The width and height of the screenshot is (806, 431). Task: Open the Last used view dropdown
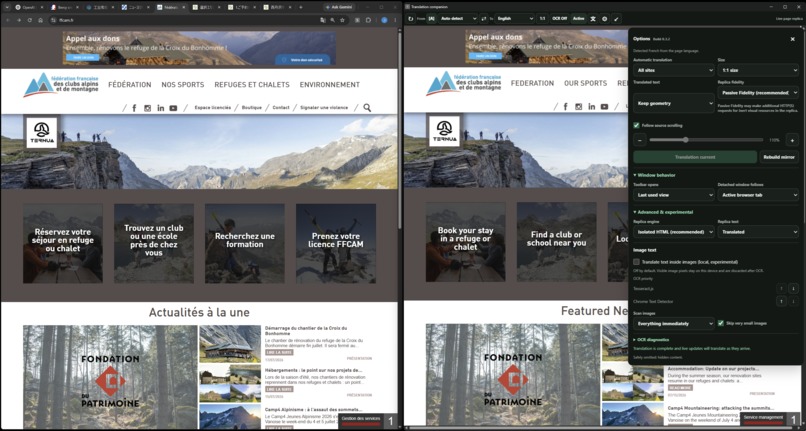click(x=673, y=194)
